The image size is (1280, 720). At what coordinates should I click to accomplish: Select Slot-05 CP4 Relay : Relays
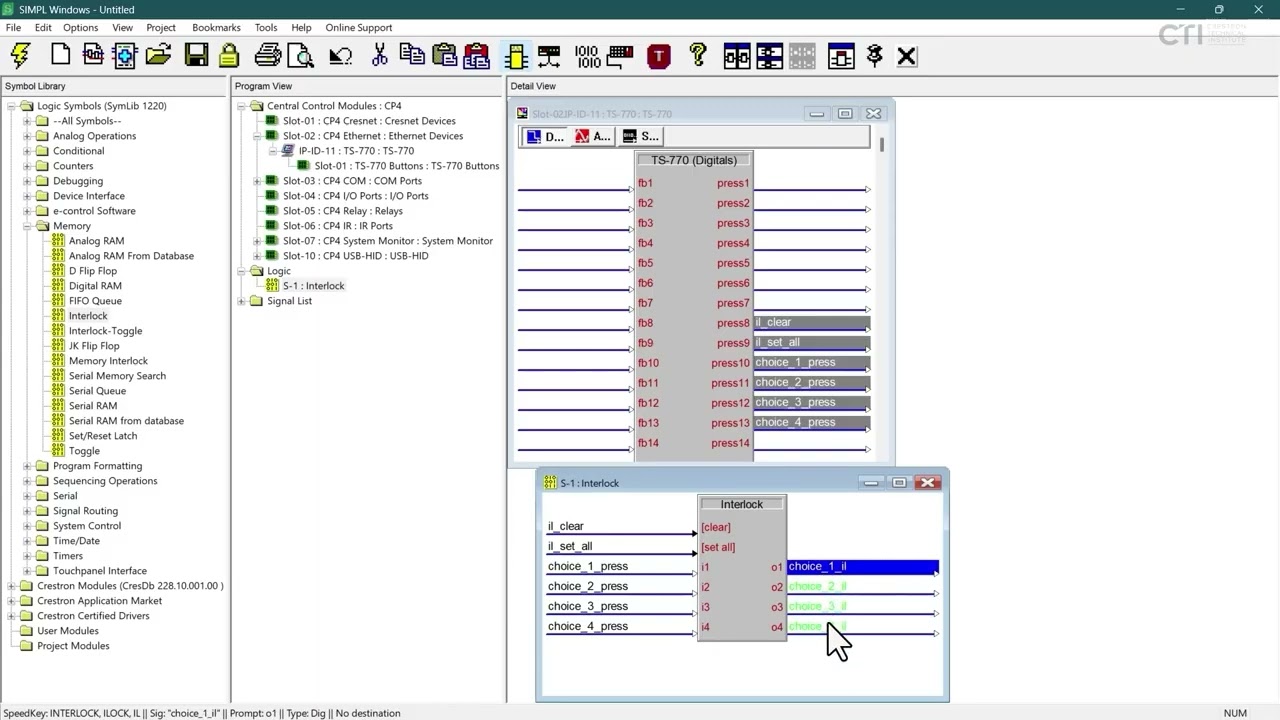pyautogui.click(x=342, y=211)
